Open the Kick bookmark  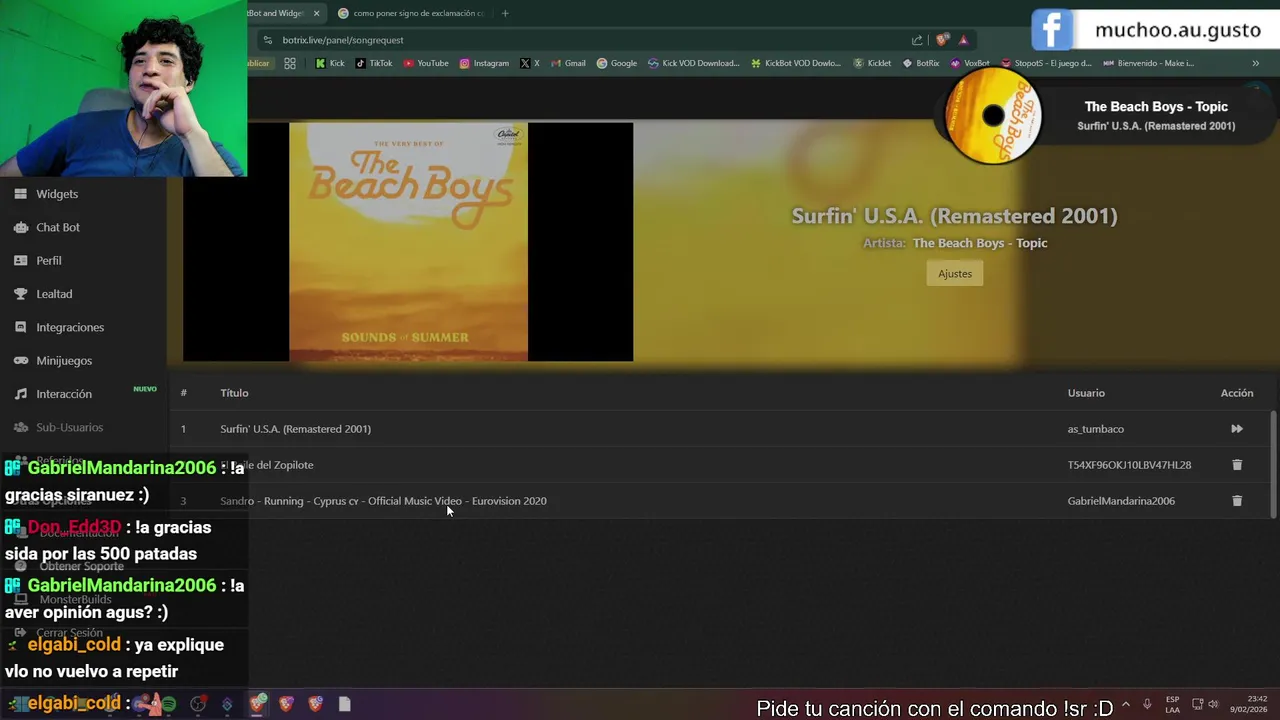click(x=330, y=63)
